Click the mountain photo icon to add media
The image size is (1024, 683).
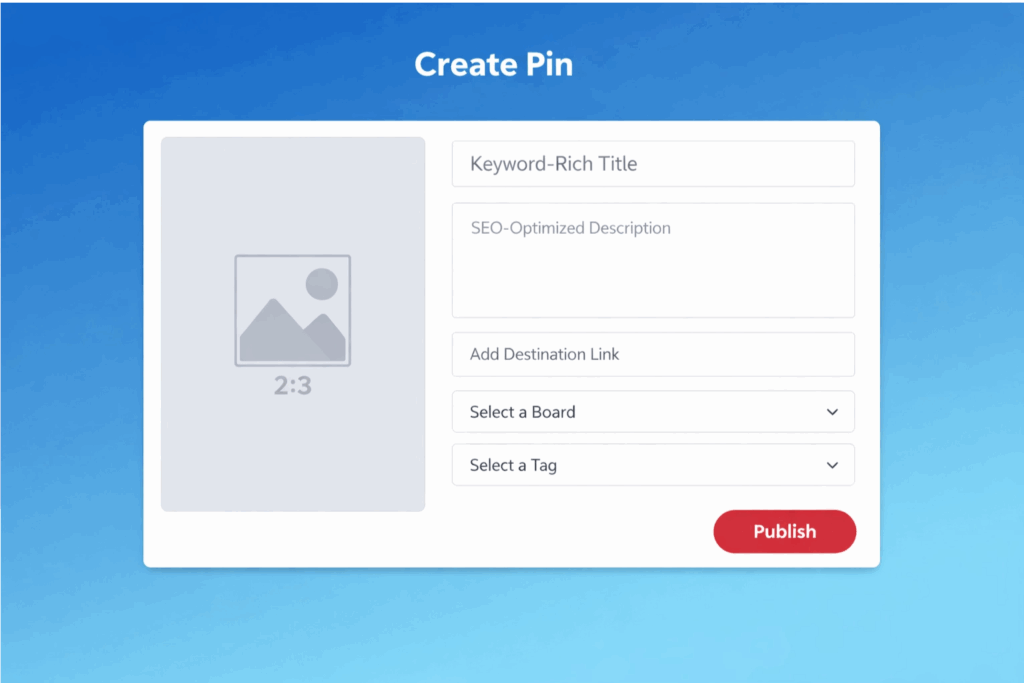(x=293, y=310)
